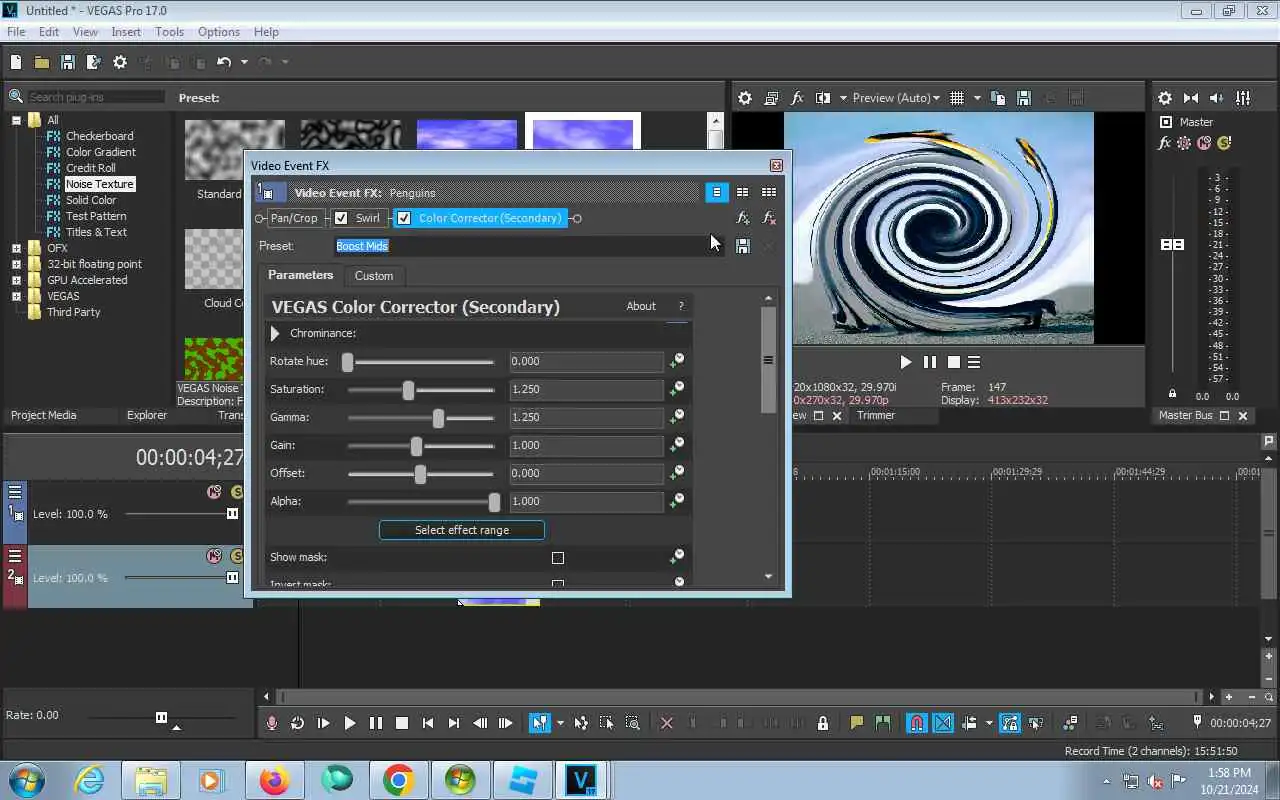Click the Master FX icon
The image size is (1280, 800).
(x=1165, y=143)
